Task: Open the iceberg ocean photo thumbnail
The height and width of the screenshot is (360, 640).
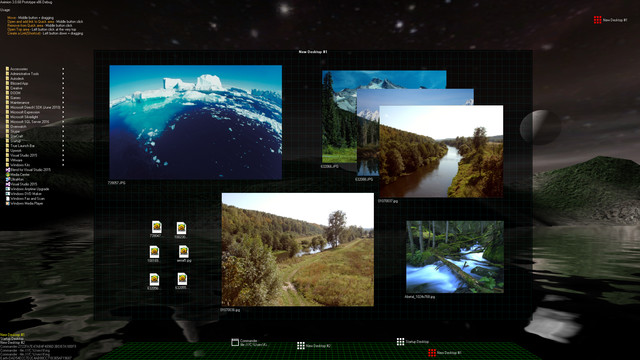Action: coord(196,122)
